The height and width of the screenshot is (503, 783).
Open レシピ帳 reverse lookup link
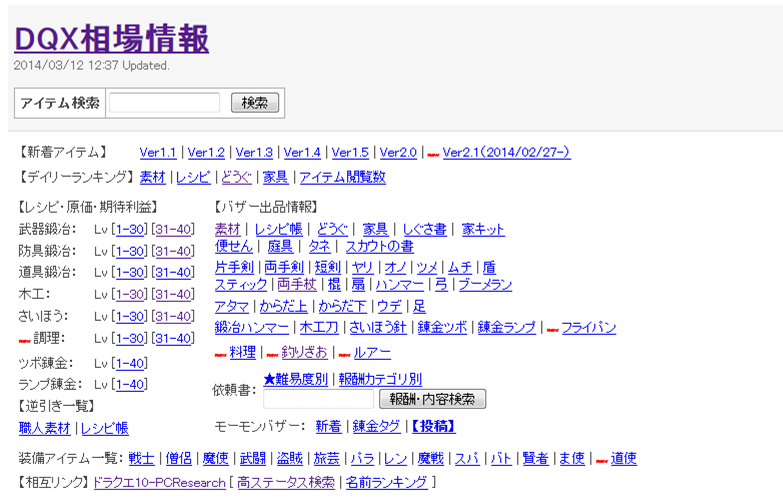tap(104, 428)
